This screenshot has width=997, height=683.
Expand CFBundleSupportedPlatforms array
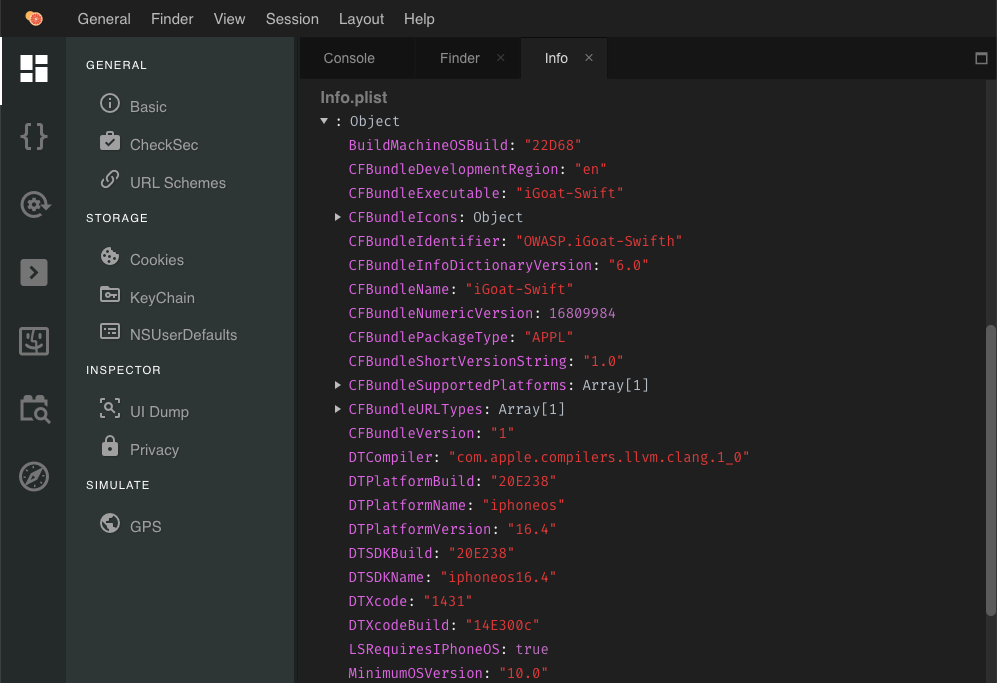pyautogui.click(x=338, y=385)
